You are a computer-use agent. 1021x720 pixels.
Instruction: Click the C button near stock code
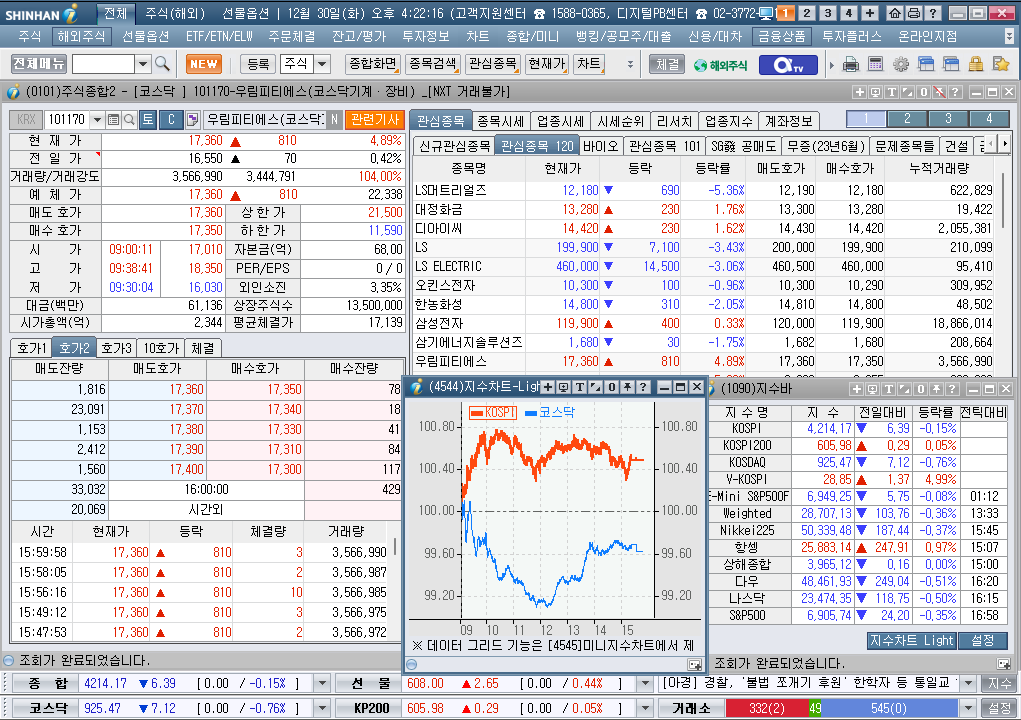pyautogui.click(x=171, y=119)
